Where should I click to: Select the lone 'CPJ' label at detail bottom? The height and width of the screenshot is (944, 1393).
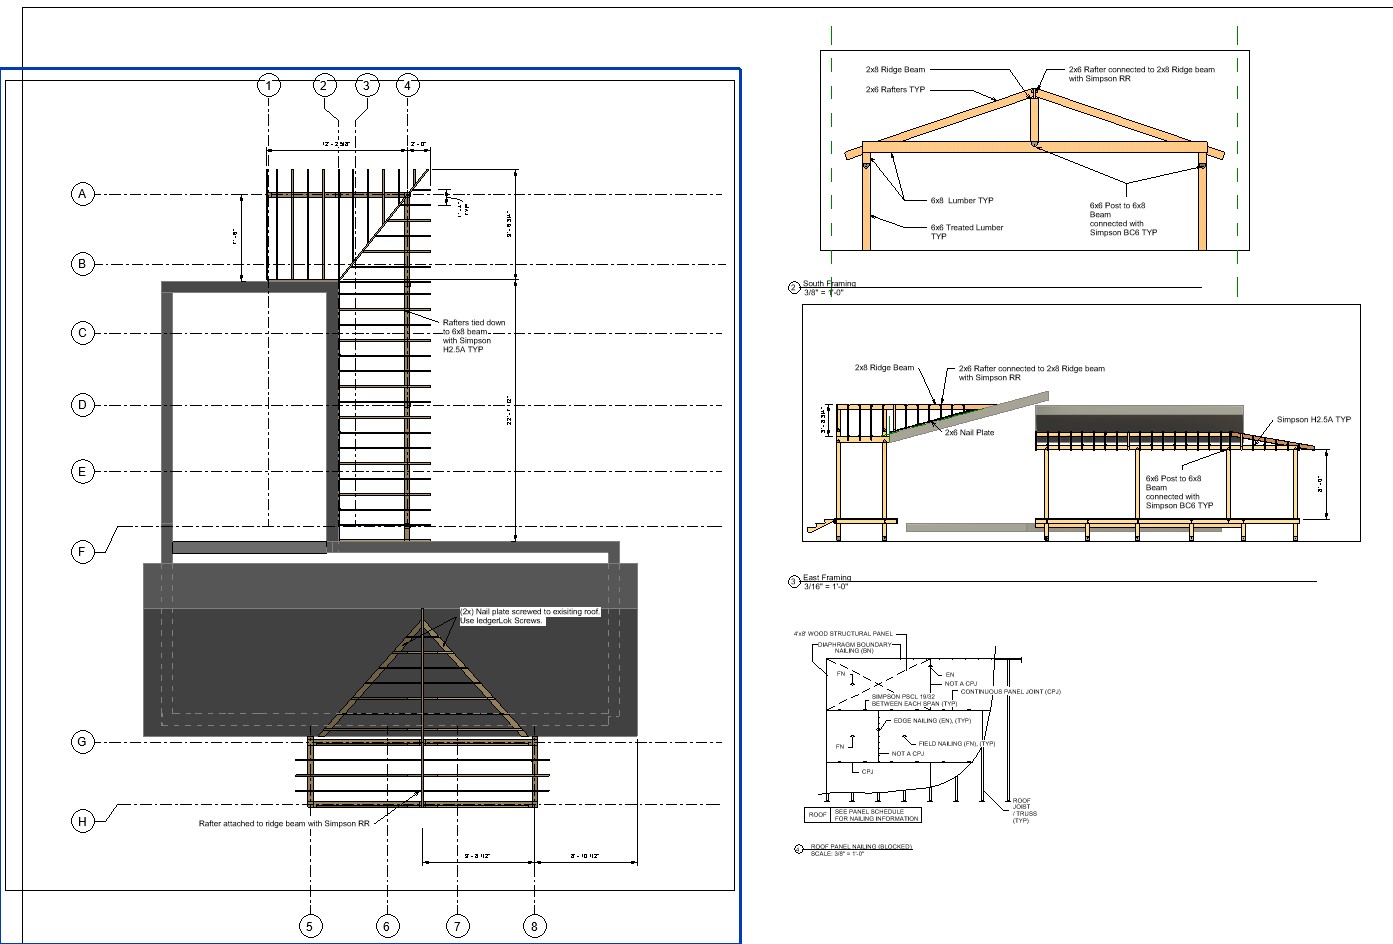click(868, 771)
